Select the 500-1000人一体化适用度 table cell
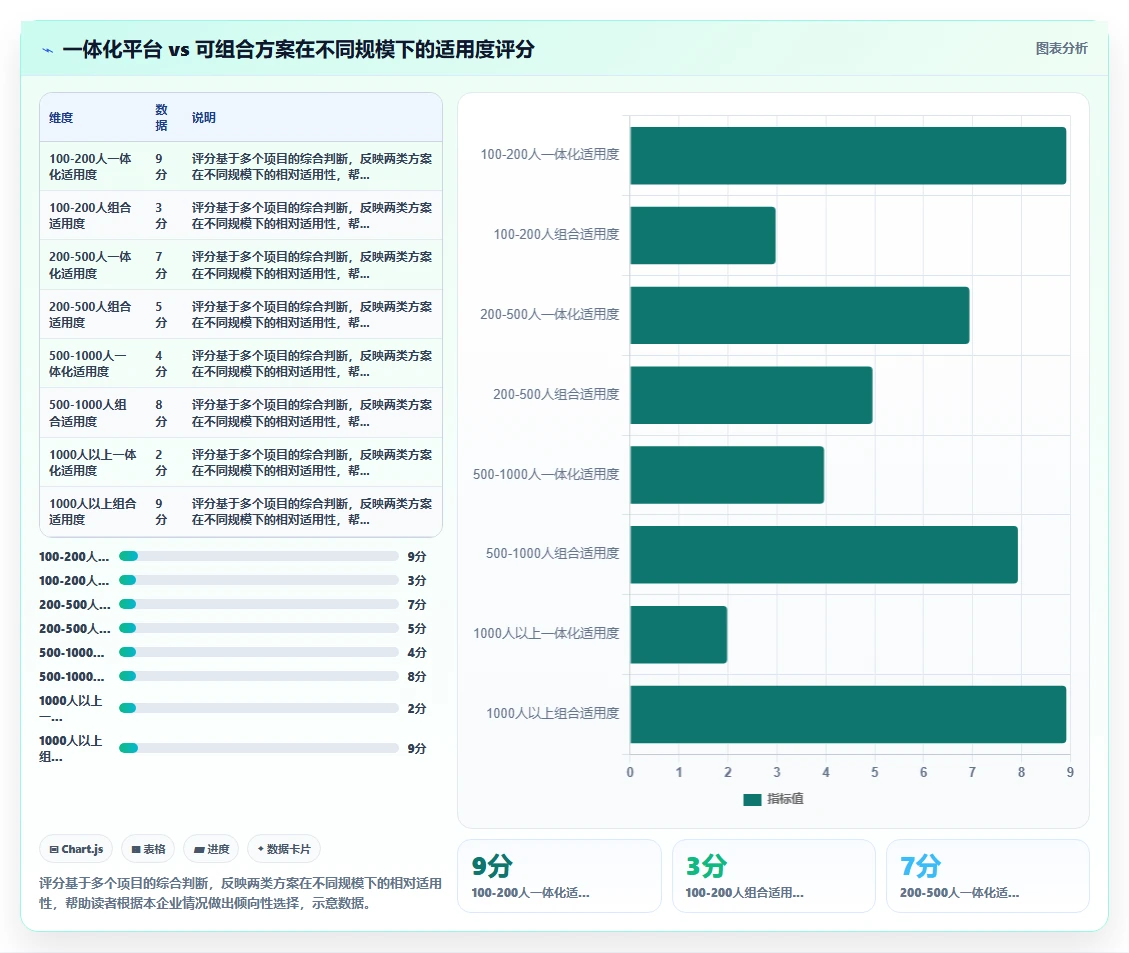1129x953 pixels. (92, 363)
